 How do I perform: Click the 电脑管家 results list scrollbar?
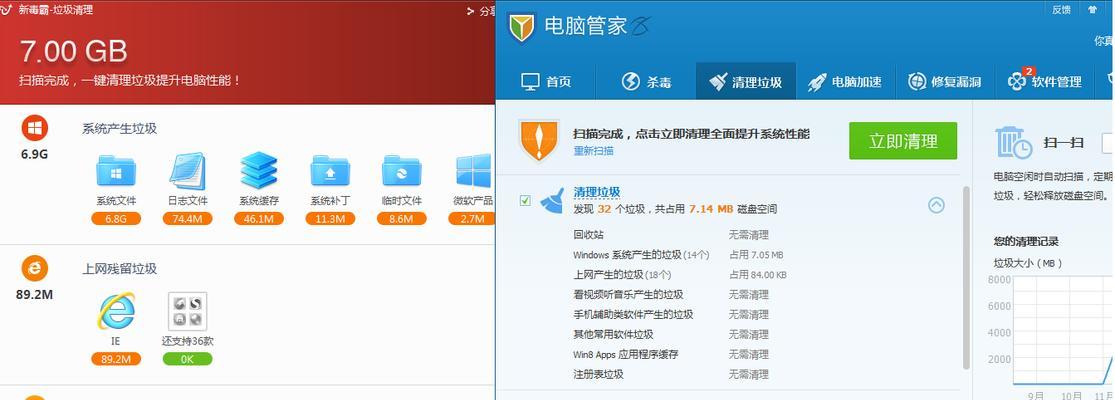[966, 277]
